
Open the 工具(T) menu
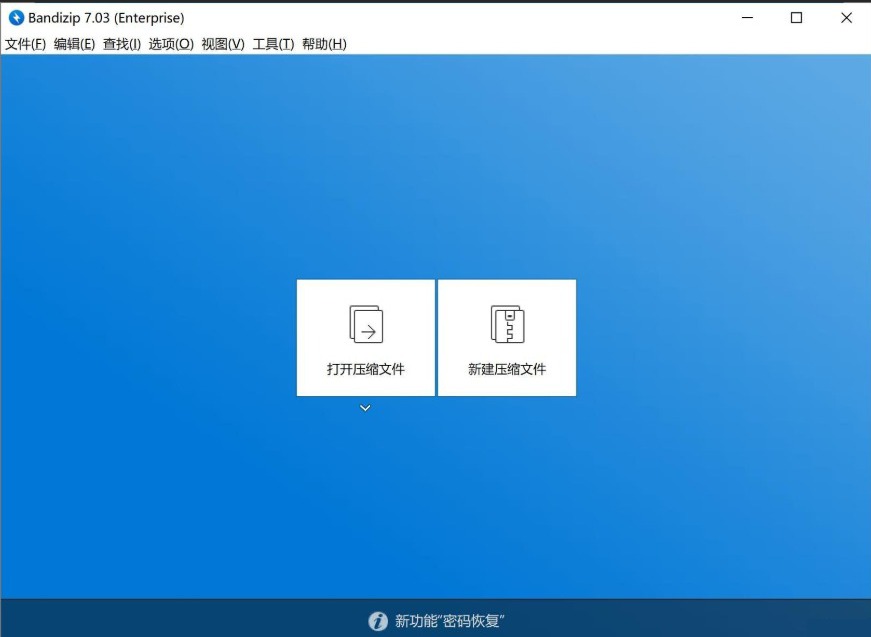point(273,44)
